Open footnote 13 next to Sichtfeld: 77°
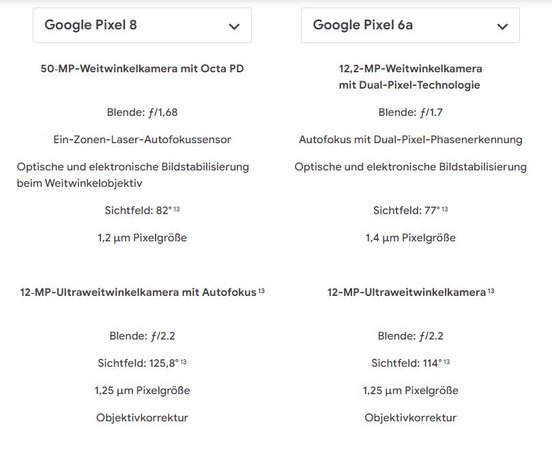Screen dimensions: 552x450 [445, 209]
